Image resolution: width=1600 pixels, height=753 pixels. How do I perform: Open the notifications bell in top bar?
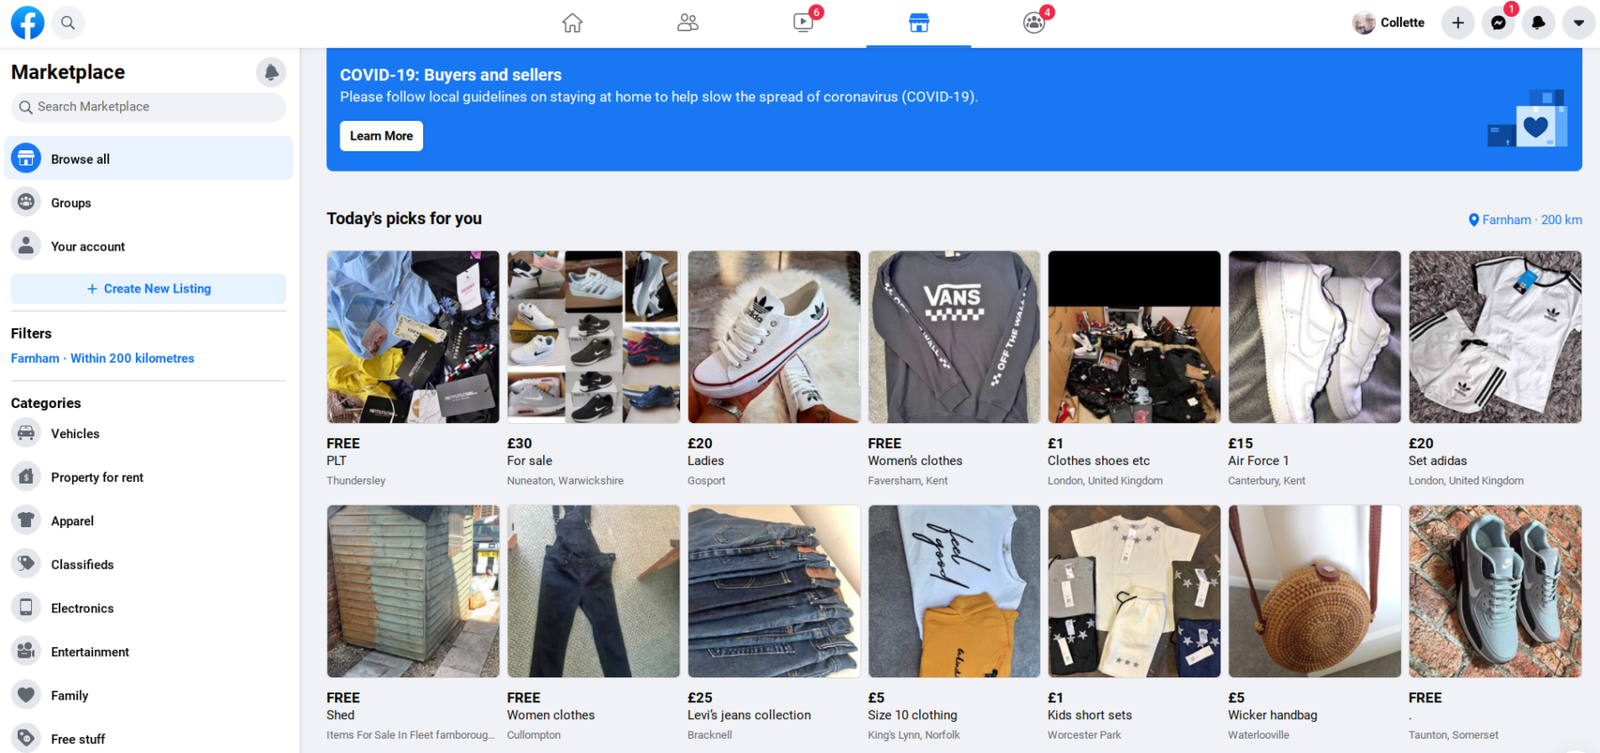[x=1538, y=22]
